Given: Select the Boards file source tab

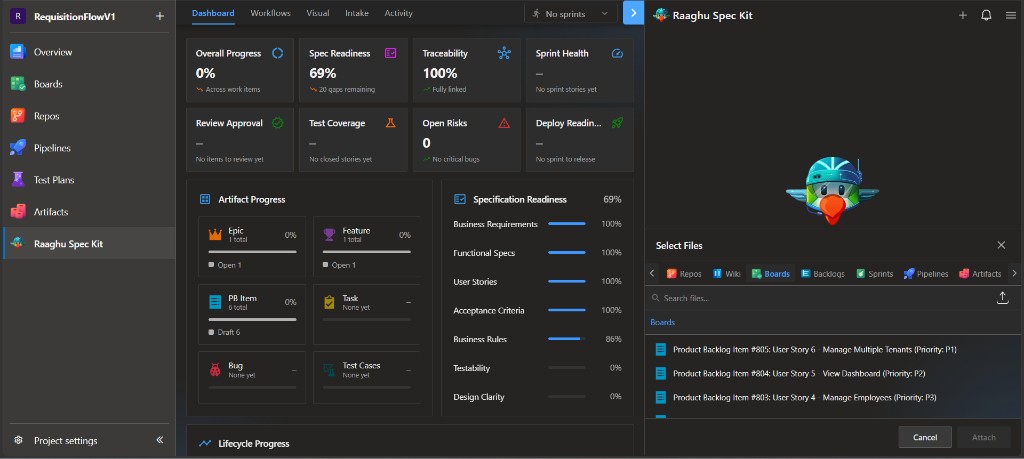Looking at the screenshot, I should click(771, 274).
